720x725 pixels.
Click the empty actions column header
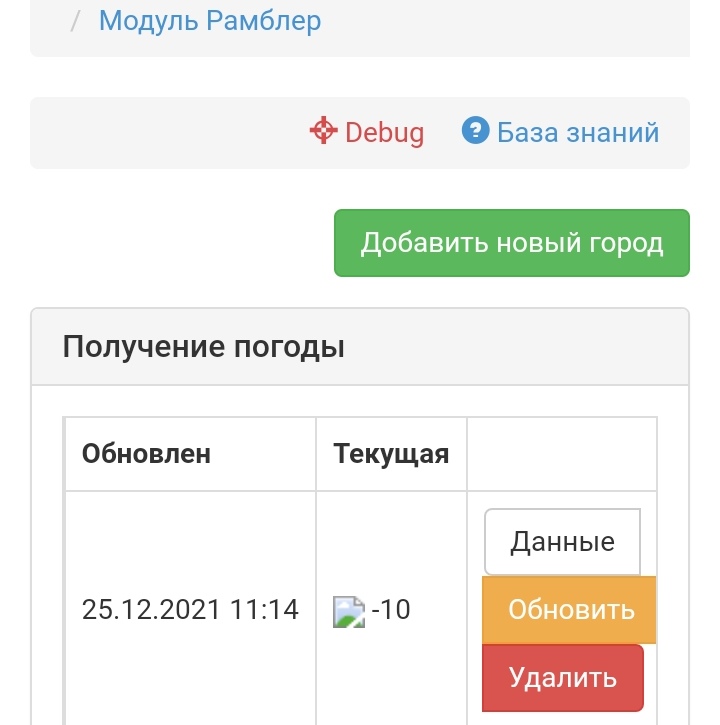click(562, 454)
